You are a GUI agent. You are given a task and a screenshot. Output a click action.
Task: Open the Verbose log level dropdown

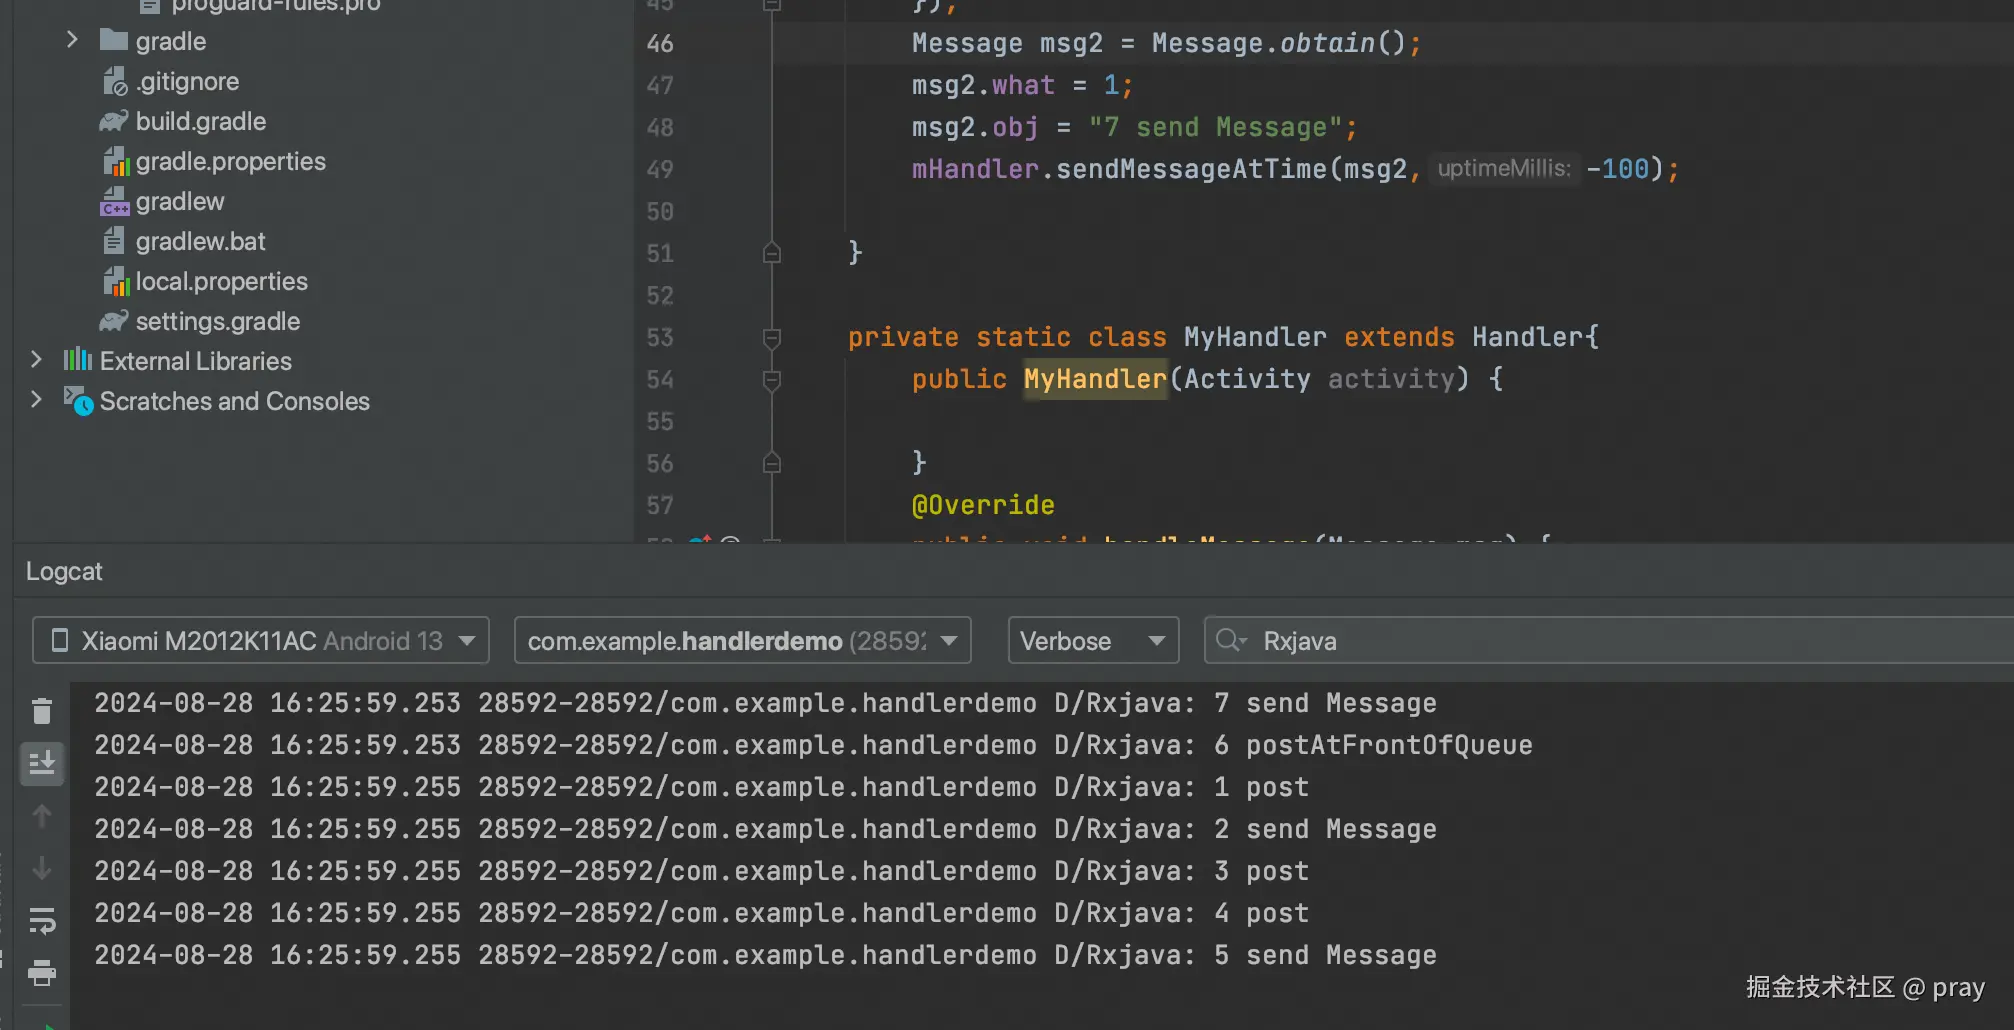coord(1093,640)
